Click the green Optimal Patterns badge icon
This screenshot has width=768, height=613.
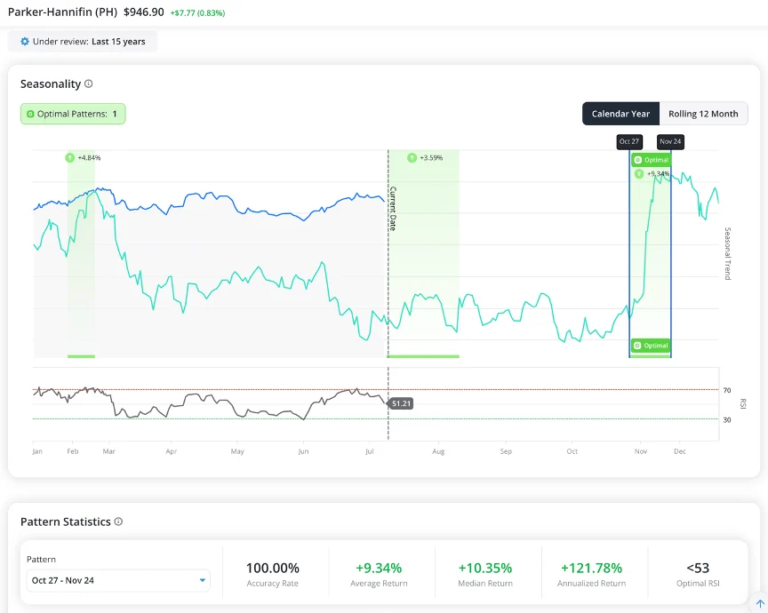(30, 114)
